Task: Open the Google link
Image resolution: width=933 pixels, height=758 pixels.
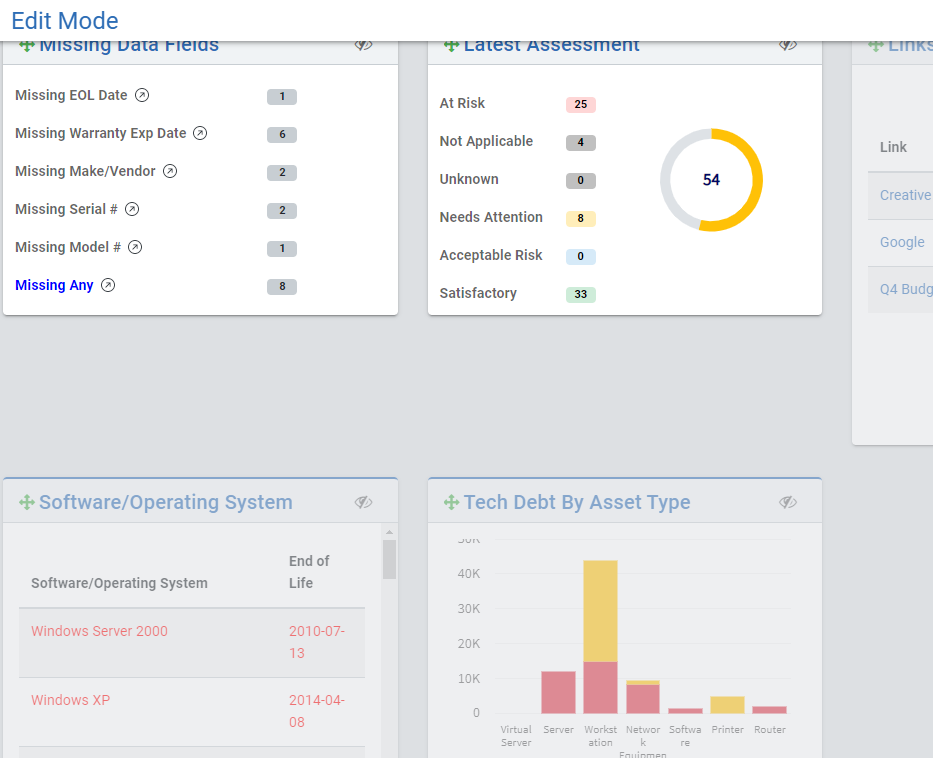Action: (x=902, y=242)
